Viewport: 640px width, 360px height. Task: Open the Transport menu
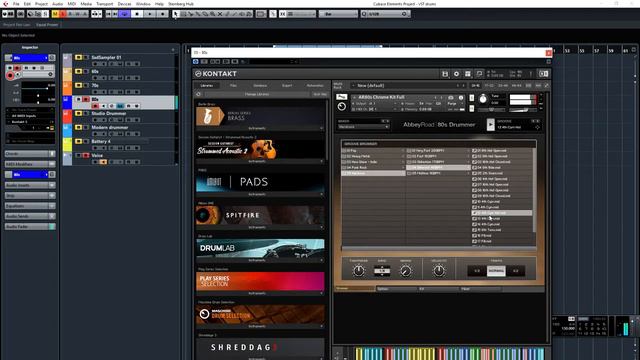[104, 4]
